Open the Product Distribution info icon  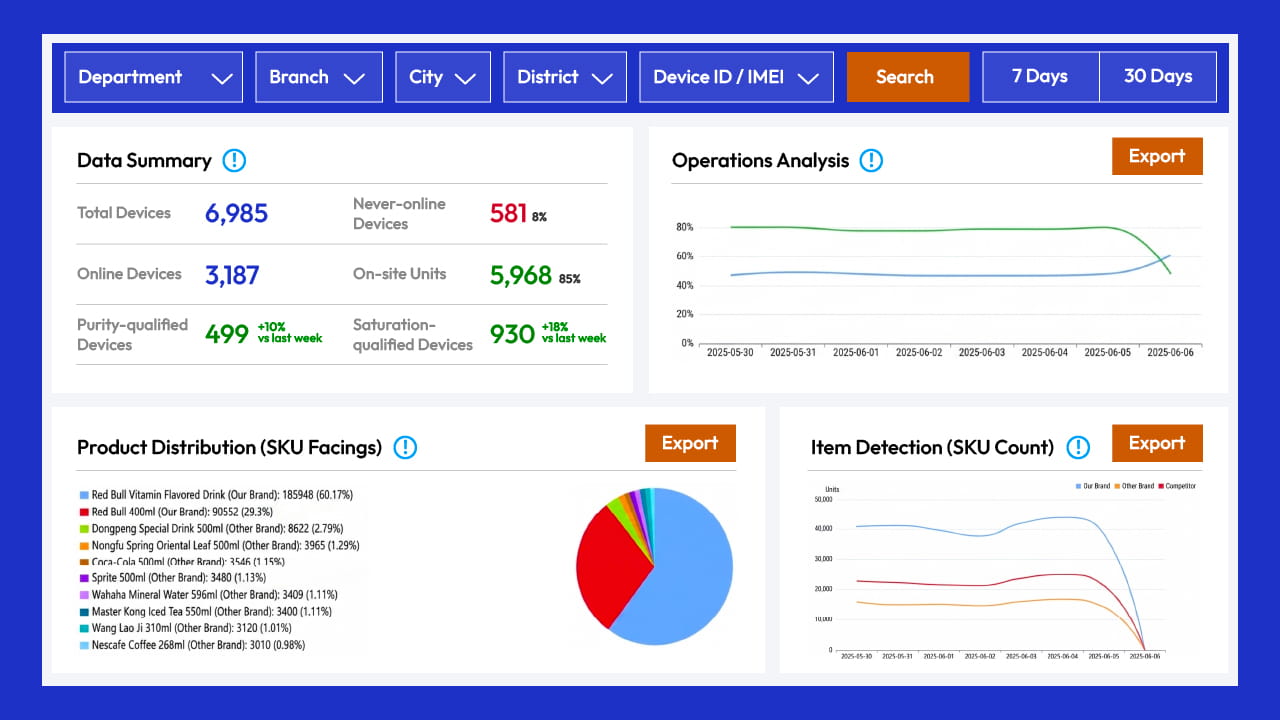(x=404, y=447)
